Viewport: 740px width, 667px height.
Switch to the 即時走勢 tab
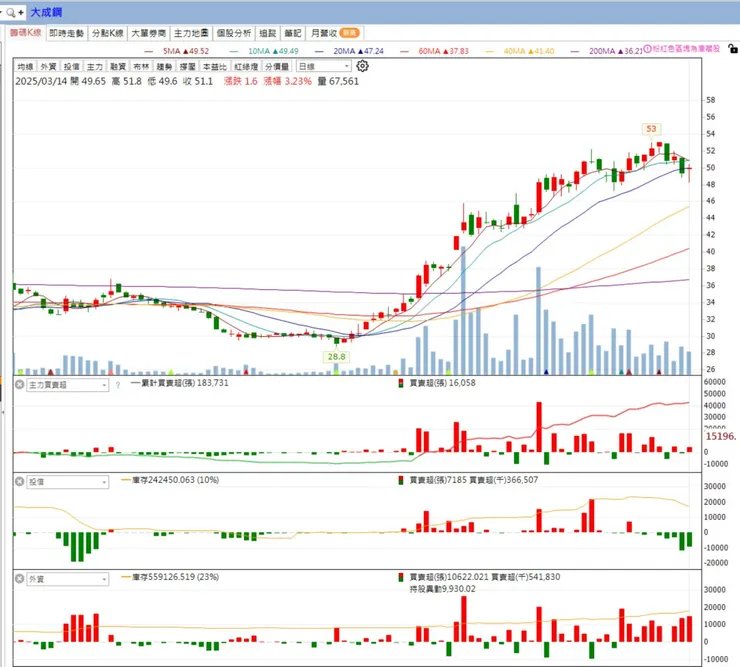pos(67,33)
